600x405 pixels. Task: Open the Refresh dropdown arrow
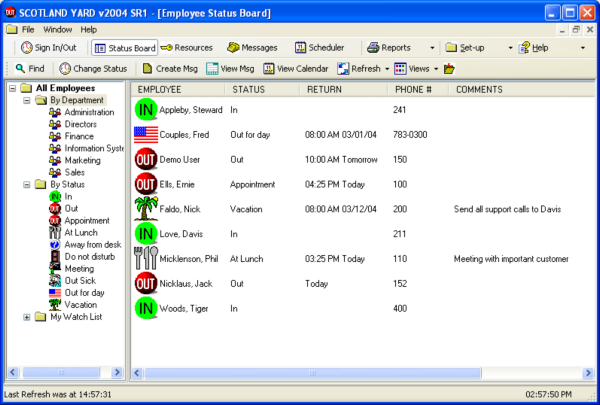pos(387,69)
